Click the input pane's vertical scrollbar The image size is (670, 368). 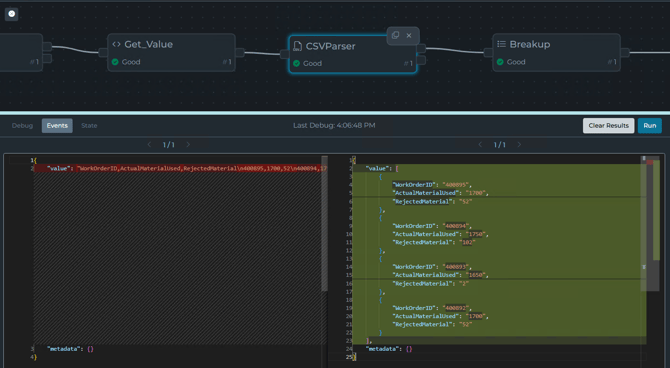pyautogui.click(x=324, y=224)
